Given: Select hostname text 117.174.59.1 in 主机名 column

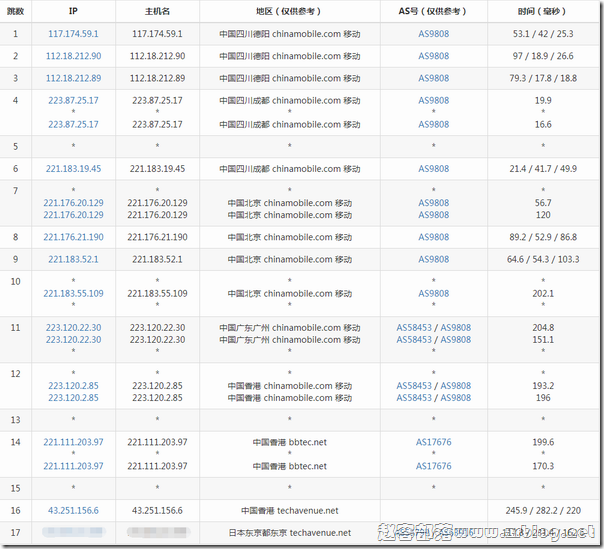Looking at the screenshot, I should click(157, 34).
